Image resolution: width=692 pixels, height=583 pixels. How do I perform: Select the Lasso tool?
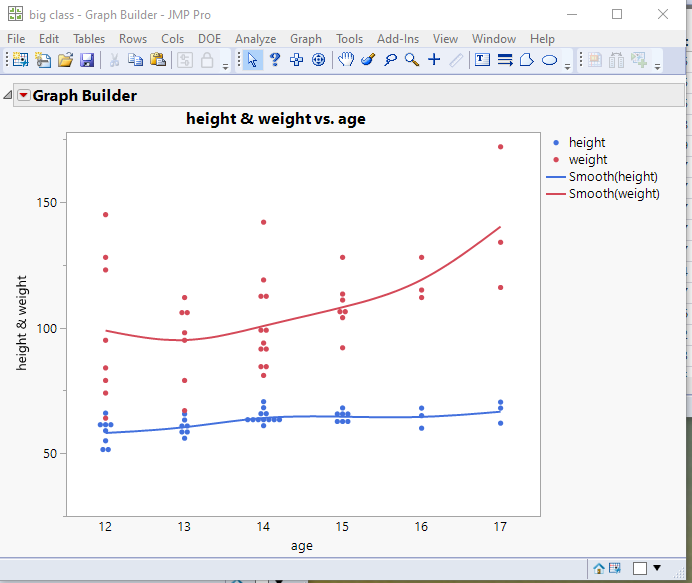pos(390,60)
